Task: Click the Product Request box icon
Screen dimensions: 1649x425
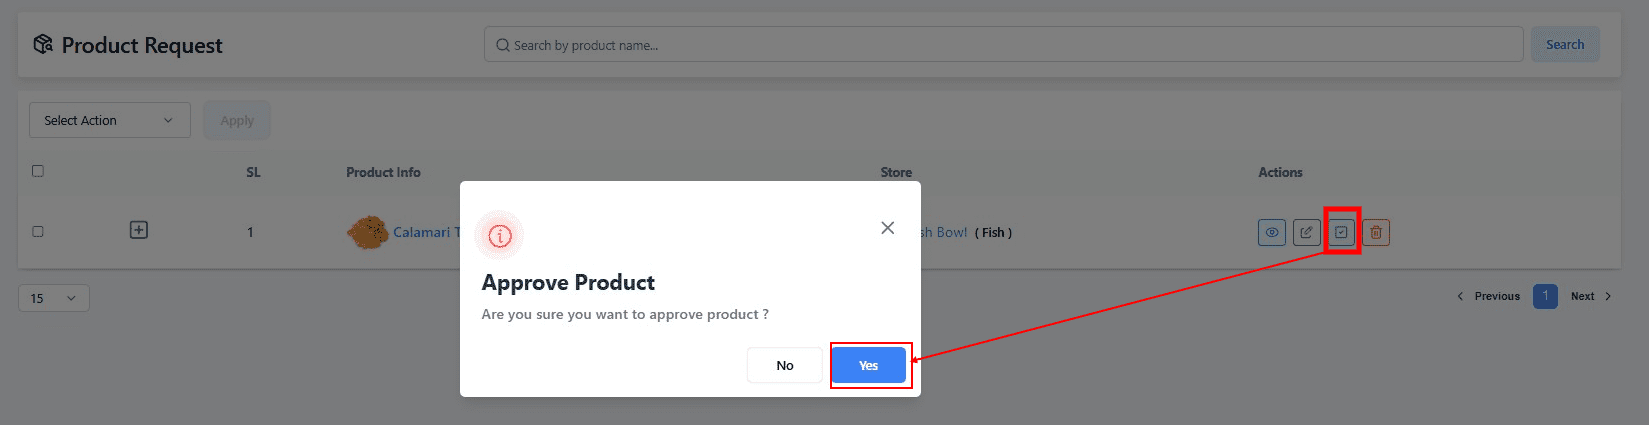Action: point(42,45)
